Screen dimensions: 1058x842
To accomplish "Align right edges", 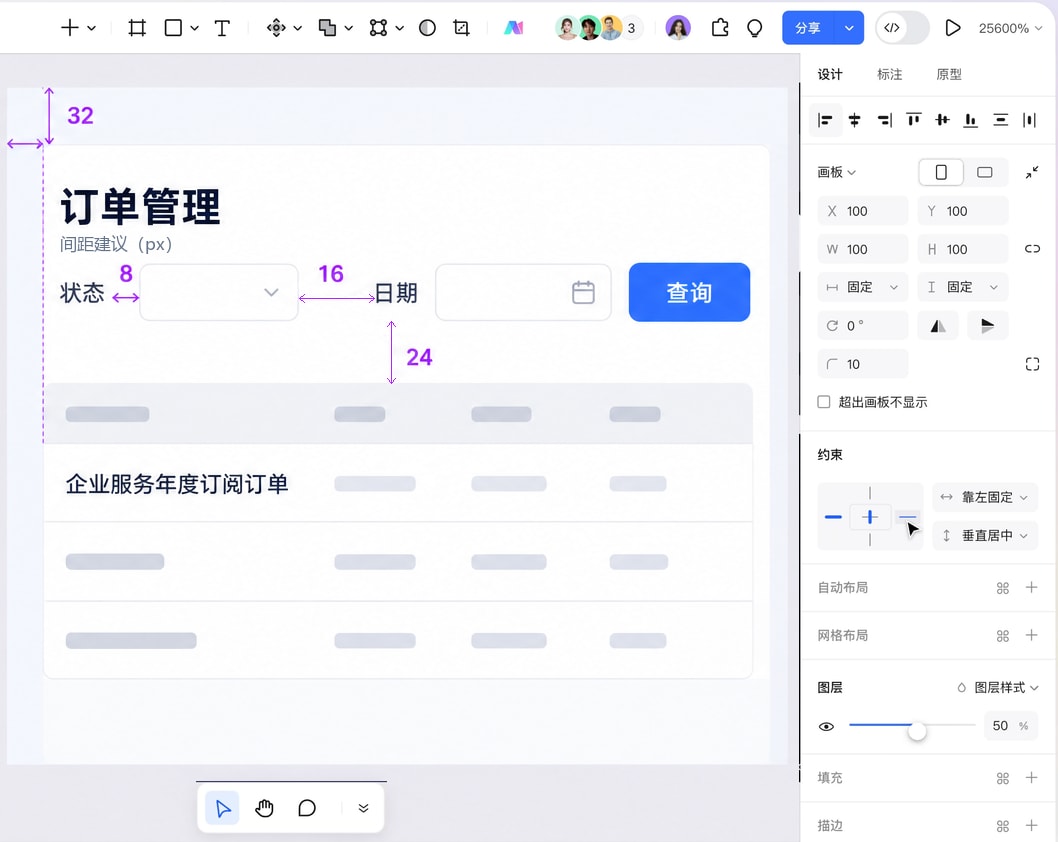I will pos(885,120).
